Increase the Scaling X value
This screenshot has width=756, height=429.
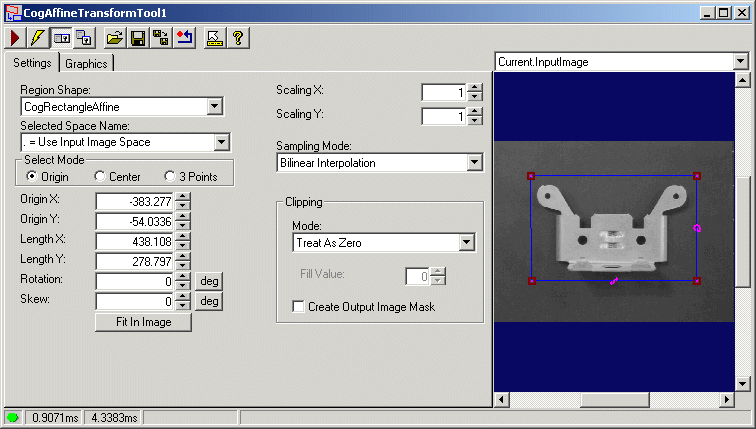pos(475,88)
